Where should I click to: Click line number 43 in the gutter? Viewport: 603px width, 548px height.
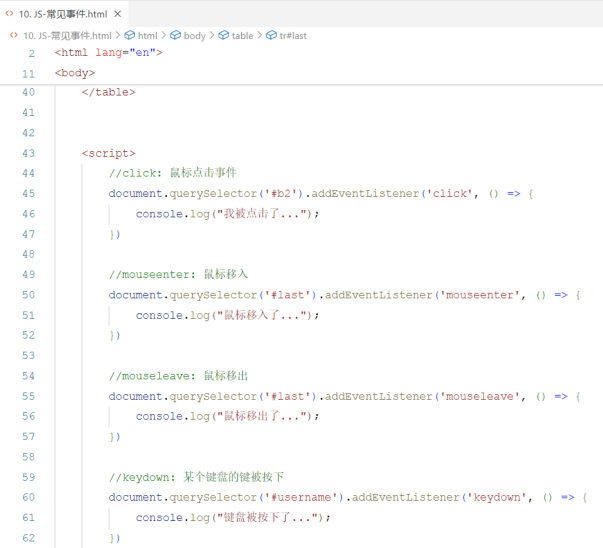click(28, 153)
